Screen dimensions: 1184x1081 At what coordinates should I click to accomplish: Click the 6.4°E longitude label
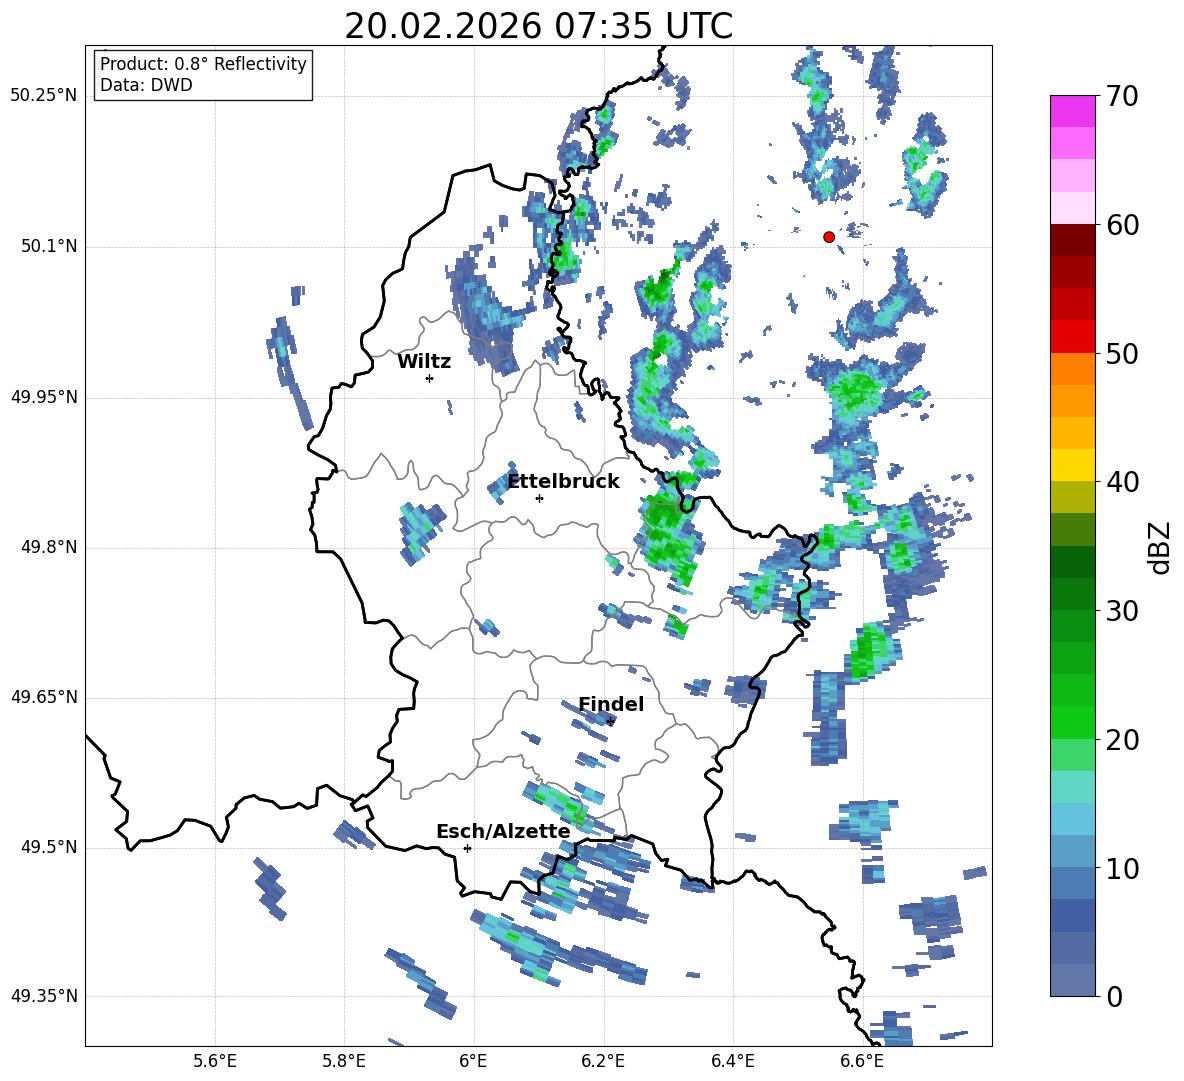(x=732, y=1061)
